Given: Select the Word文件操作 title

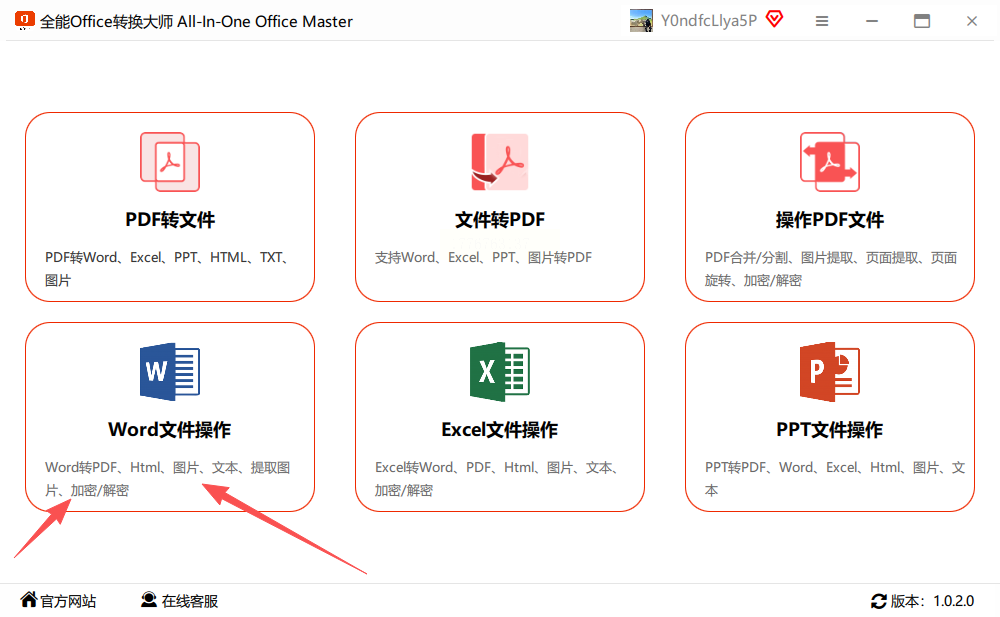Looking at the screenshot, I should coord(170,429).
